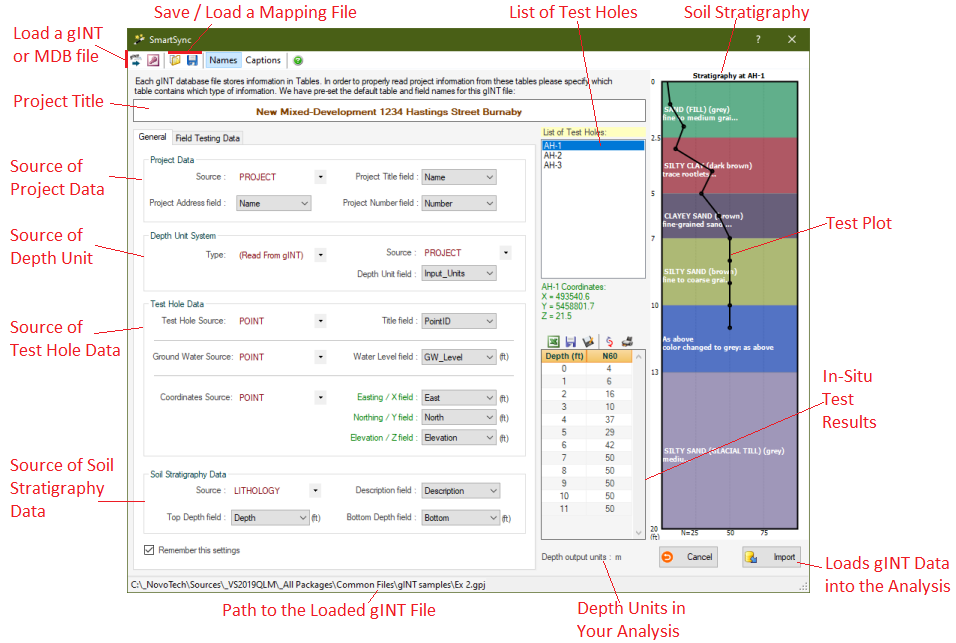Expand the Project Address field dropdown

pos(304,203)
